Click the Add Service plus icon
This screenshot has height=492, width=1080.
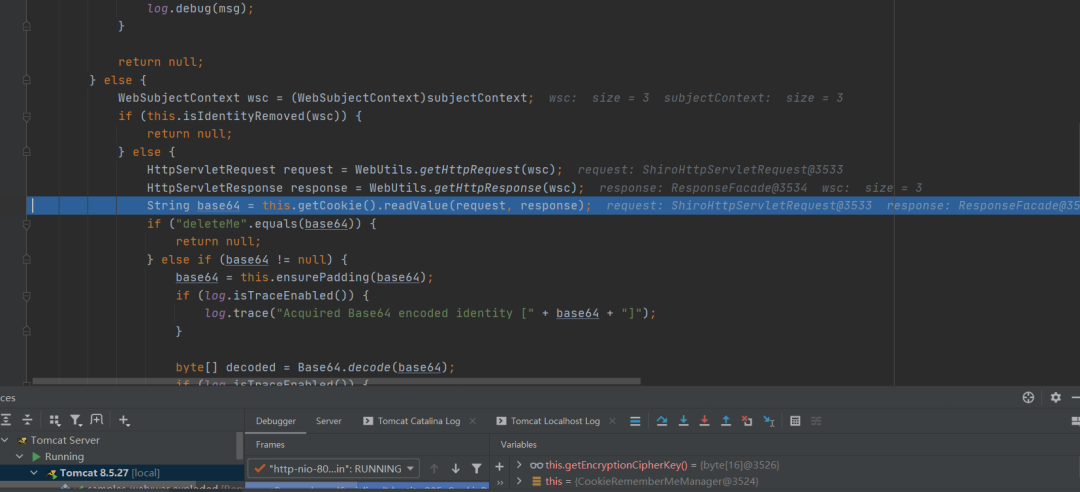[124, 419]
